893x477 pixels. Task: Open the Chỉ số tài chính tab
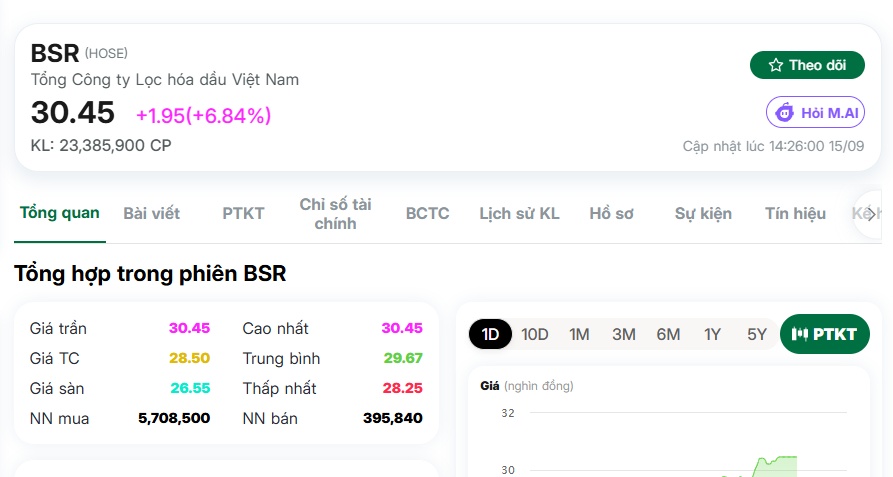(335, 213)
